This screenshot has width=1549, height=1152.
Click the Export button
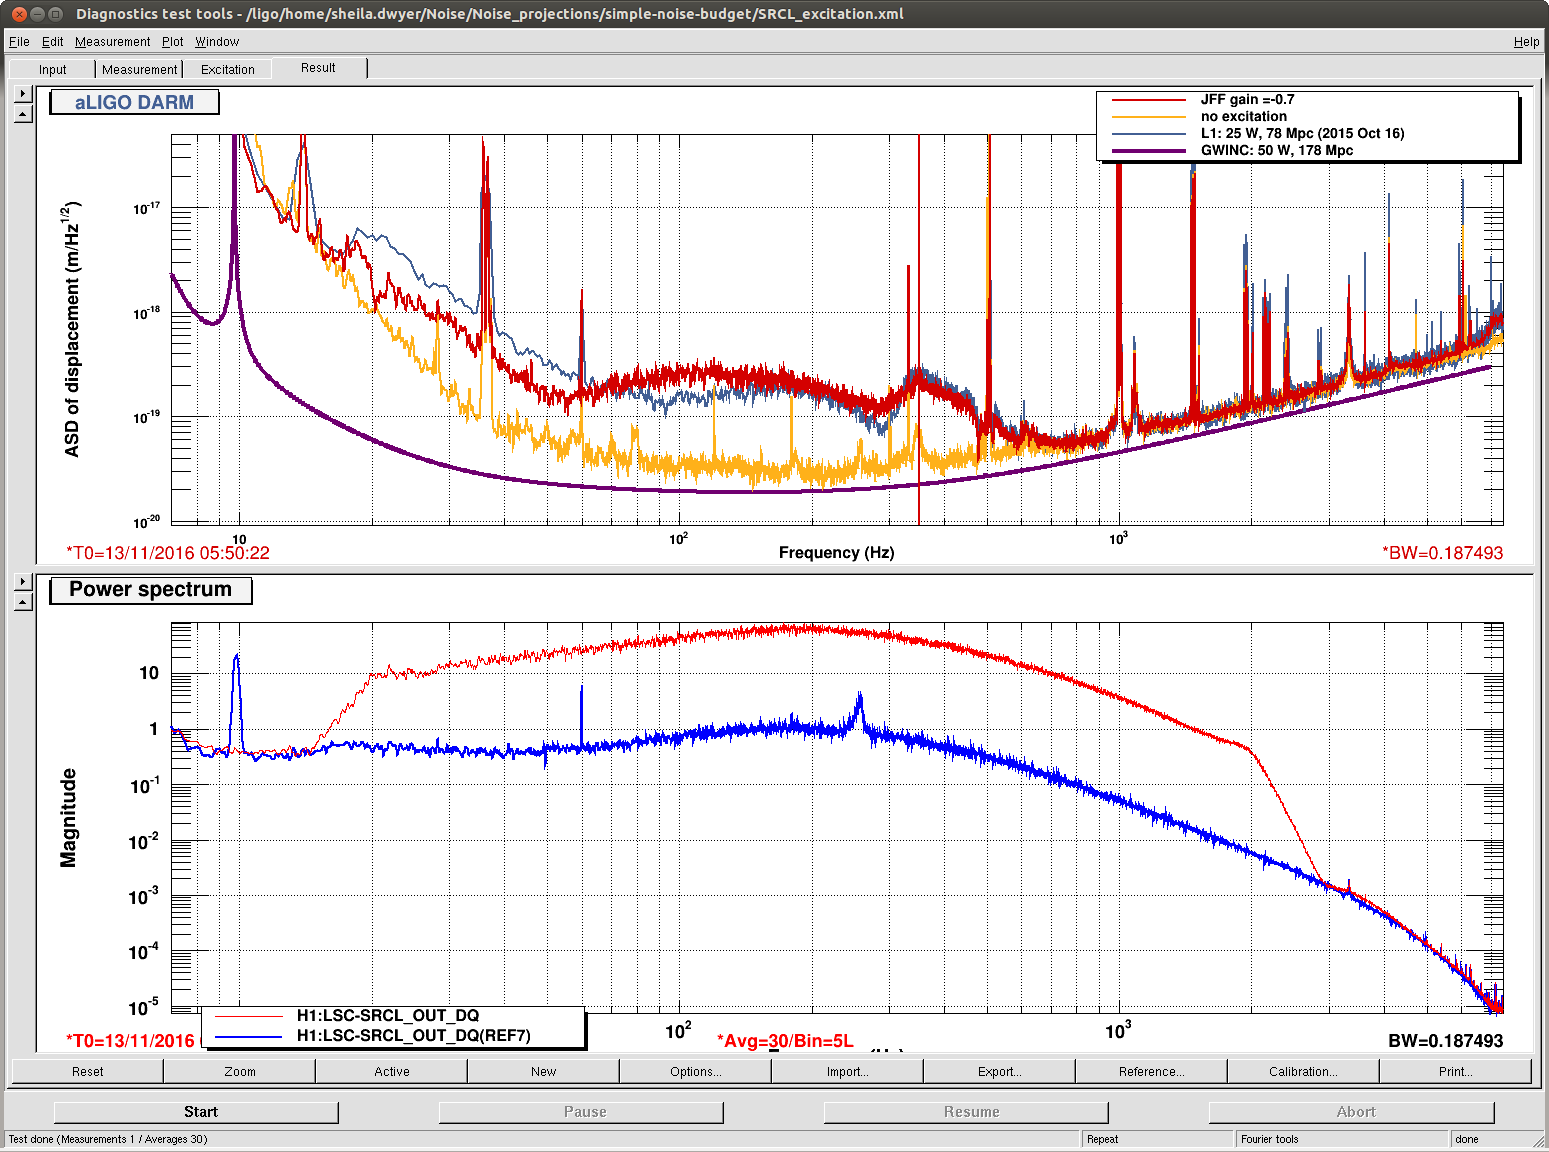coord(999,1071)
